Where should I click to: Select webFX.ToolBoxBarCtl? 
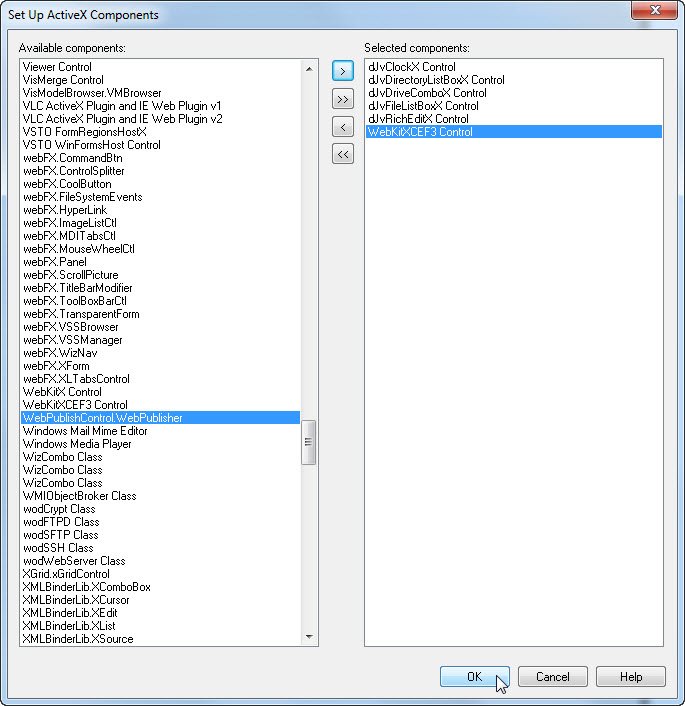click(x=160, y=301)
